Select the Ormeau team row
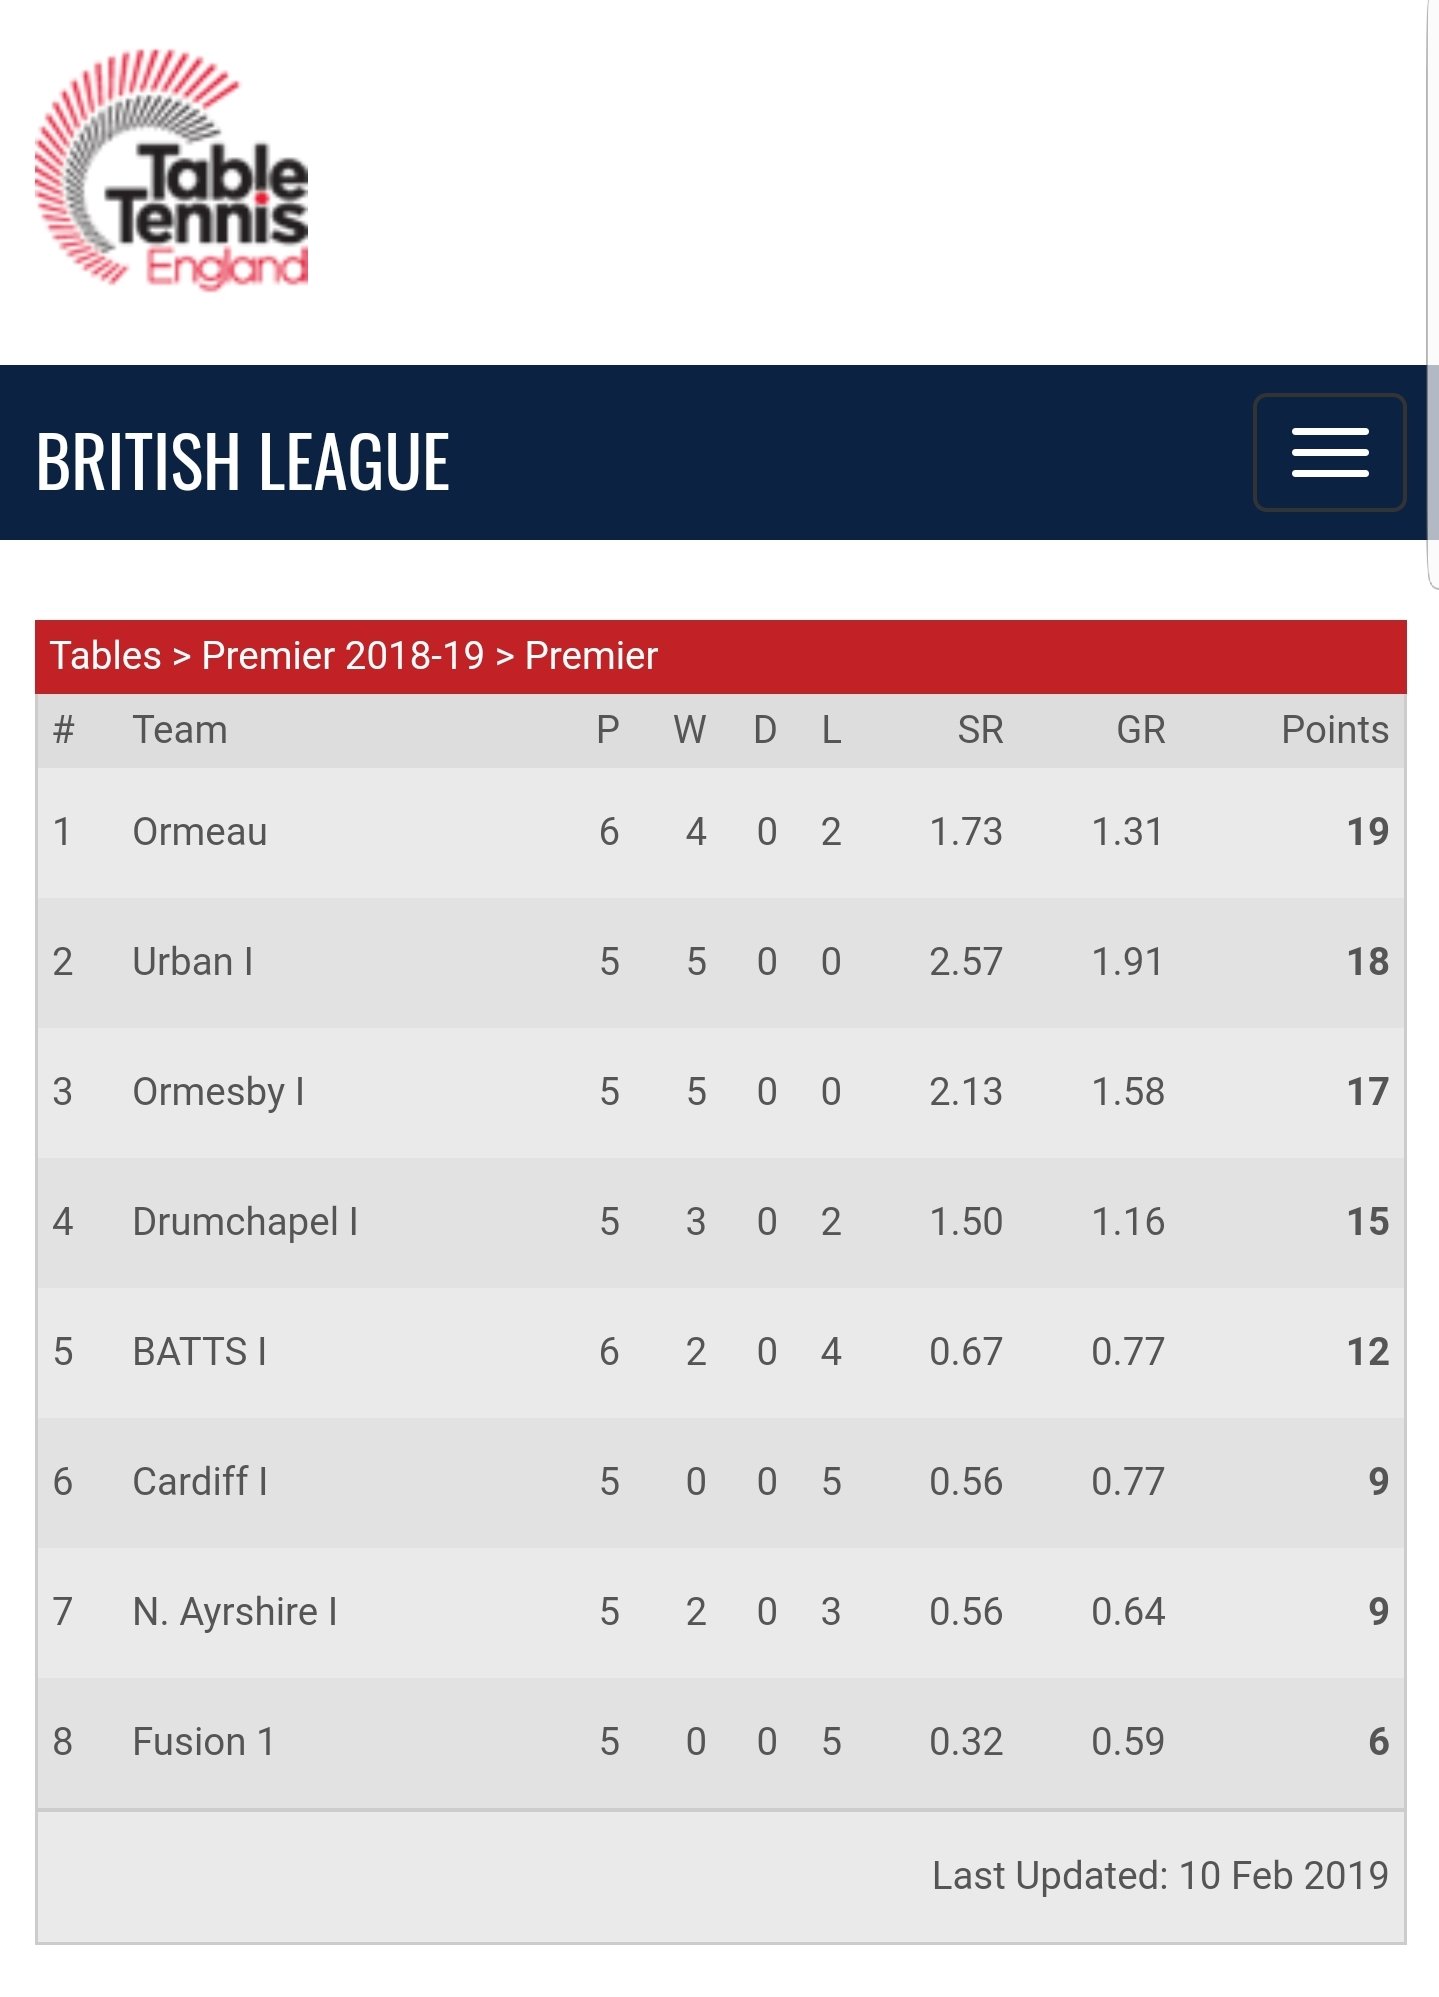The height and width of the screenshot is (1997, 1439). click(x=720, y=832)
